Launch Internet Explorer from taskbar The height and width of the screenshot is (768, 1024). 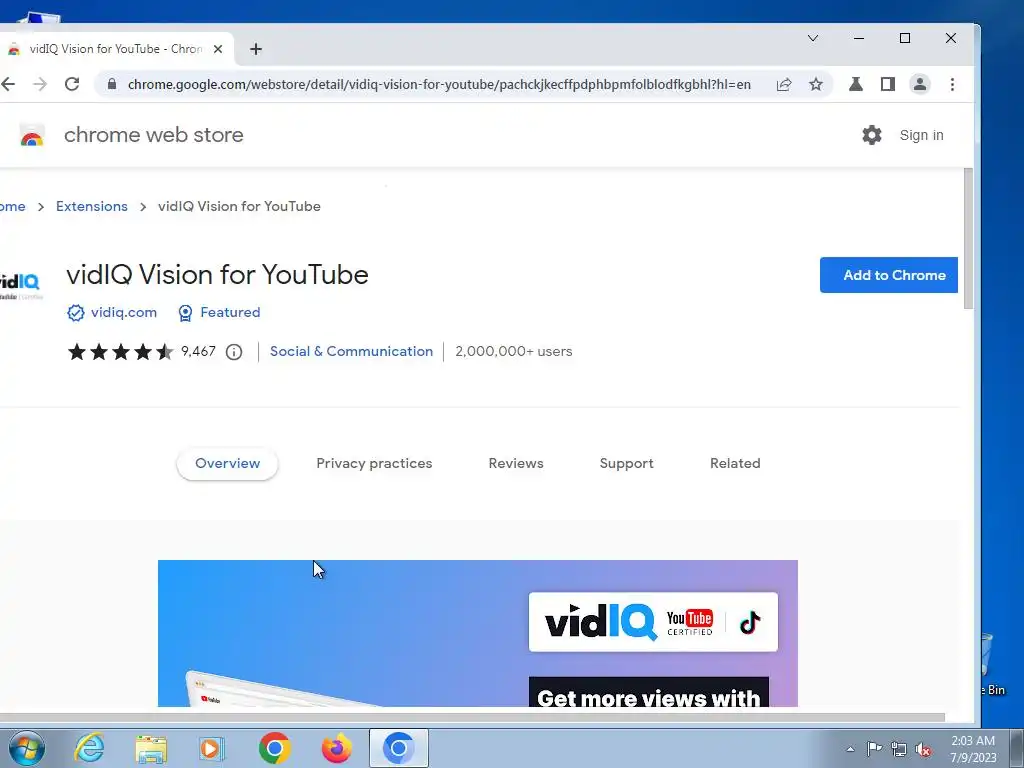click(x=89, y=748)
